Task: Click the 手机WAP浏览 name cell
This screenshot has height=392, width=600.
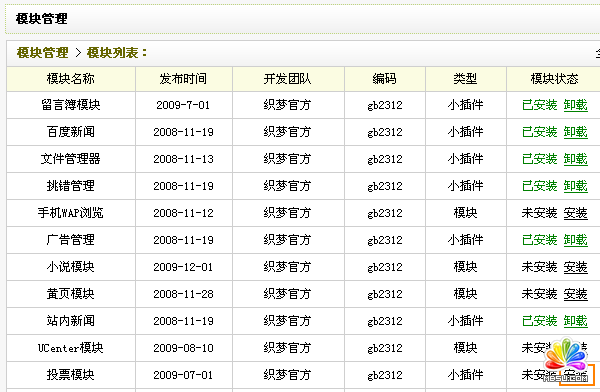Action: point(71,213)
